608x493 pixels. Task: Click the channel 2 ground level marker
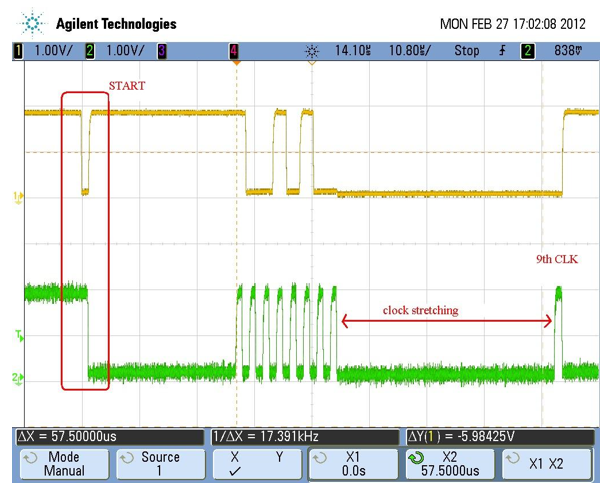18,377
